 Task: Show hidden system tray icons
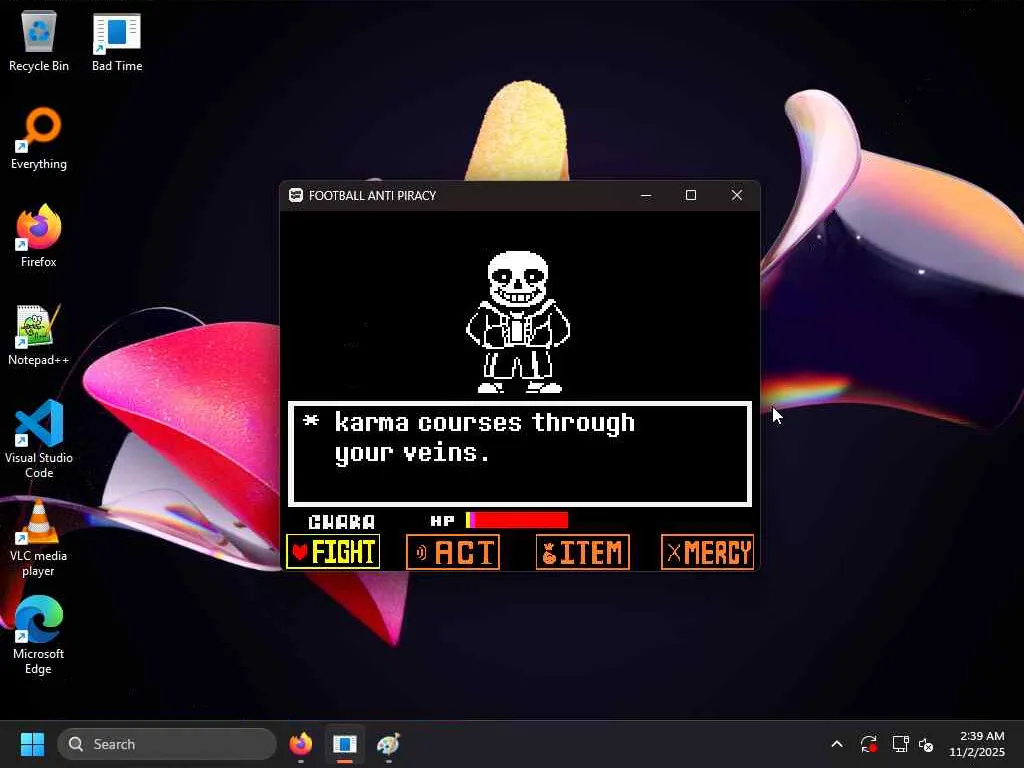click(x=837, y=744)
